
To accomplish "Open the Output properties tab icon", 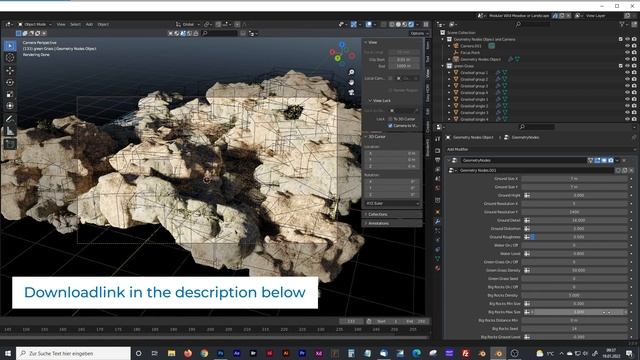I will (x=438, y=160).
